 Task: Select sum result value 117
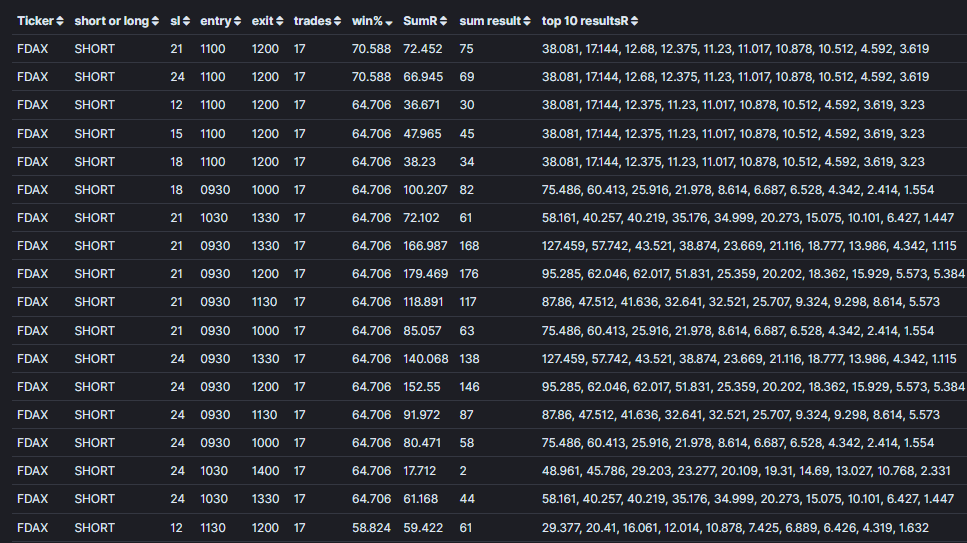(x=467, y=302)
